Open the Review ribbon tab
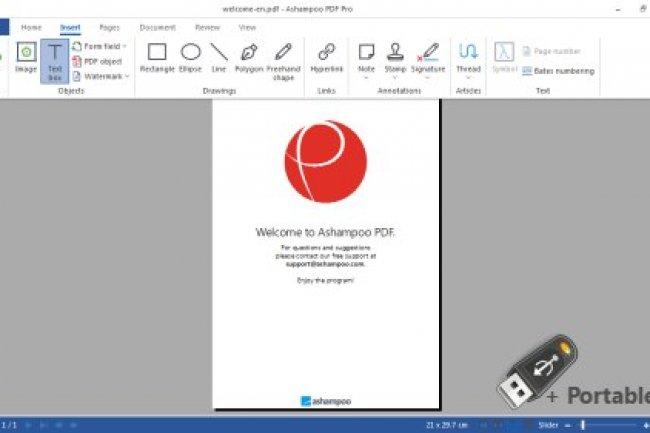Viewport: 650px width, 433px height. (x=208, y=27)
